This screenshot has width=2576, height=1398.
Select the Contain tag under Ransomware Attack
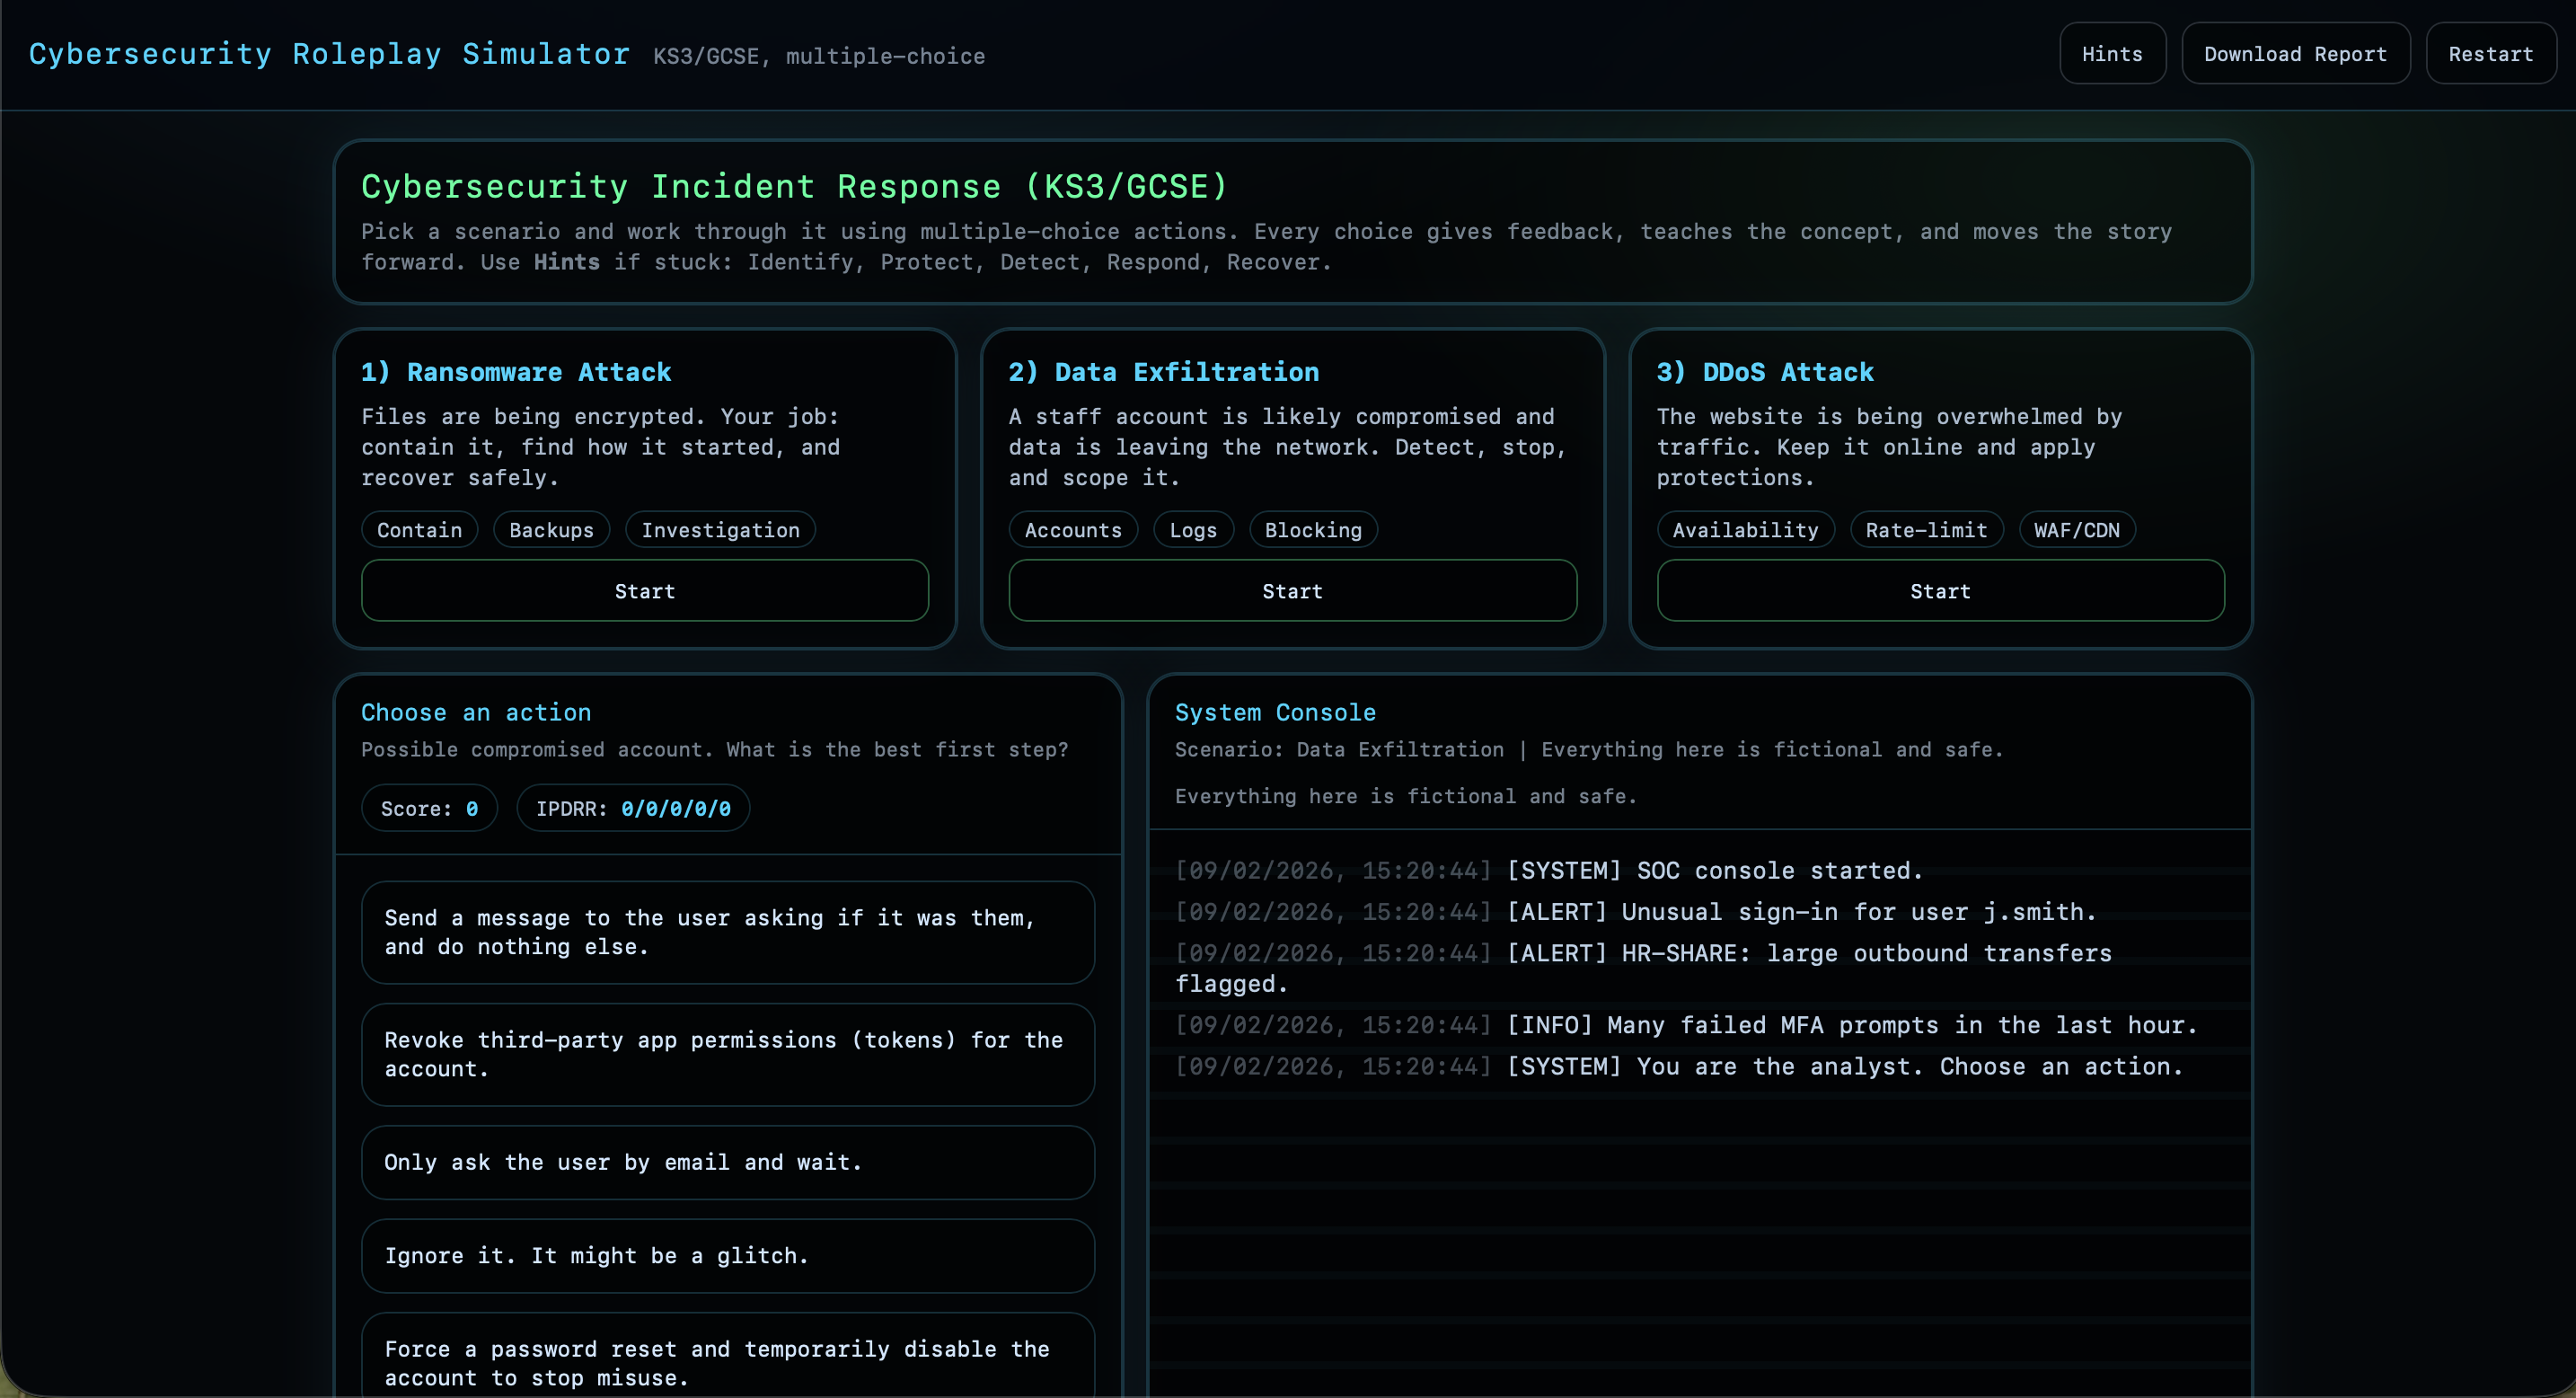419,529
